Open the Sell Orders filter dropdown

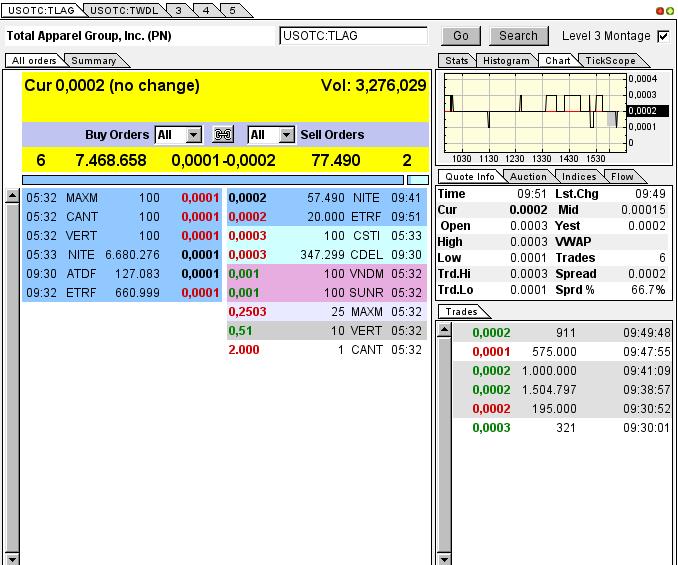[286, 135]
